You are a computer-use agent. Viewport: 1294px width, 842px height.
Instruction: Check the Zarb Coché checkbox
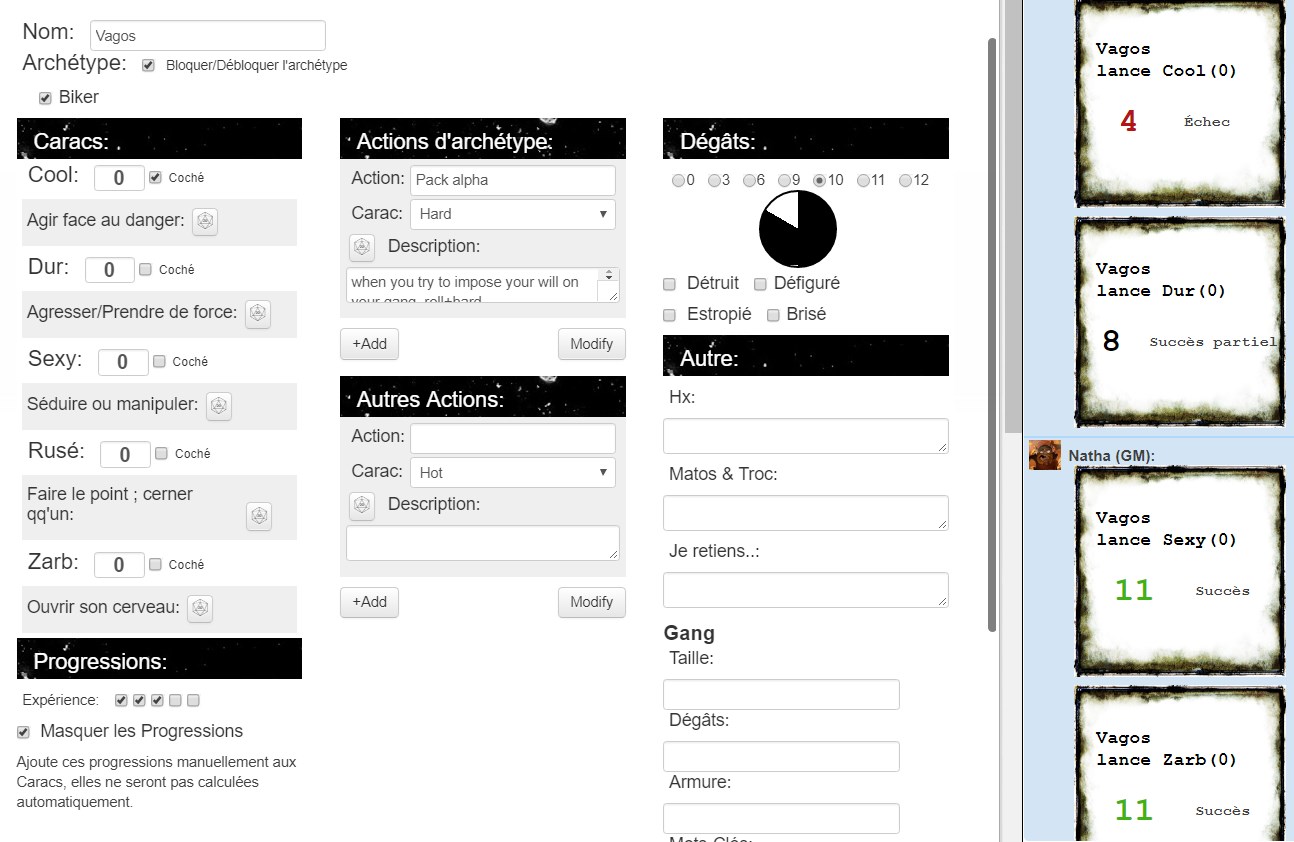(155, 564)
